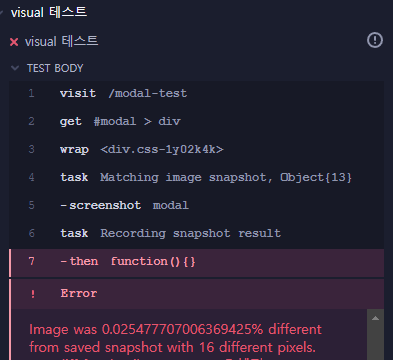This screenshot has width=393, height=360.
Task: Open the error info exclamation icon
Action: (x=375, y=40)
